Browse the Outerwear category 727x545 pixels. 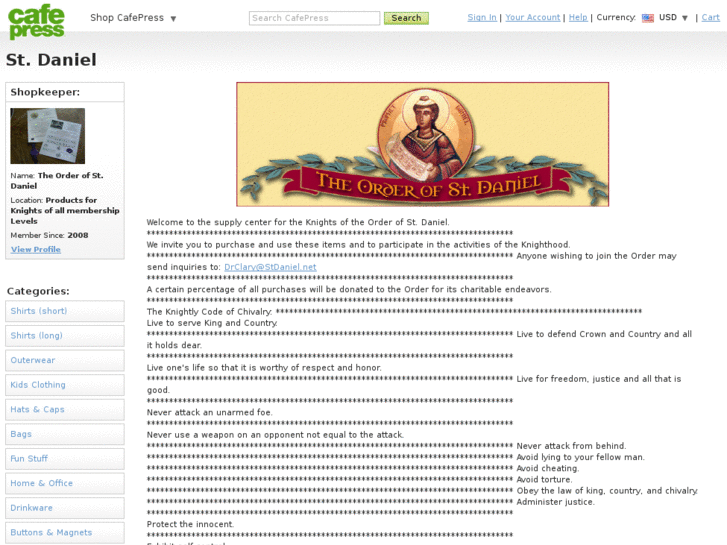point(65,360)
